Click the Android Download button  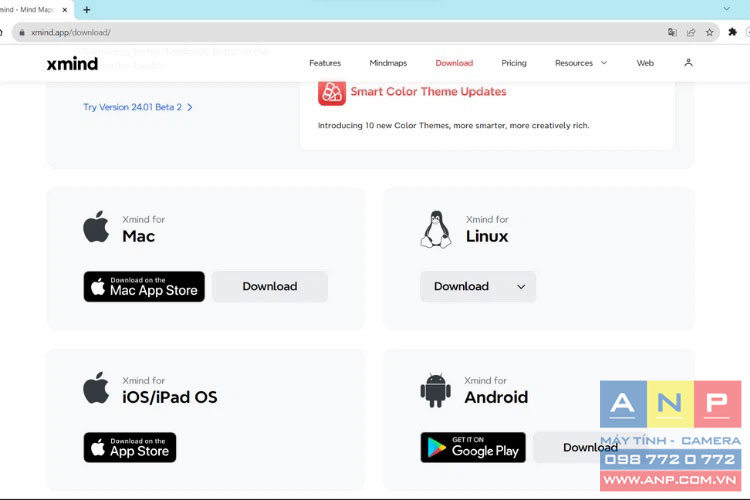[590, 447]
